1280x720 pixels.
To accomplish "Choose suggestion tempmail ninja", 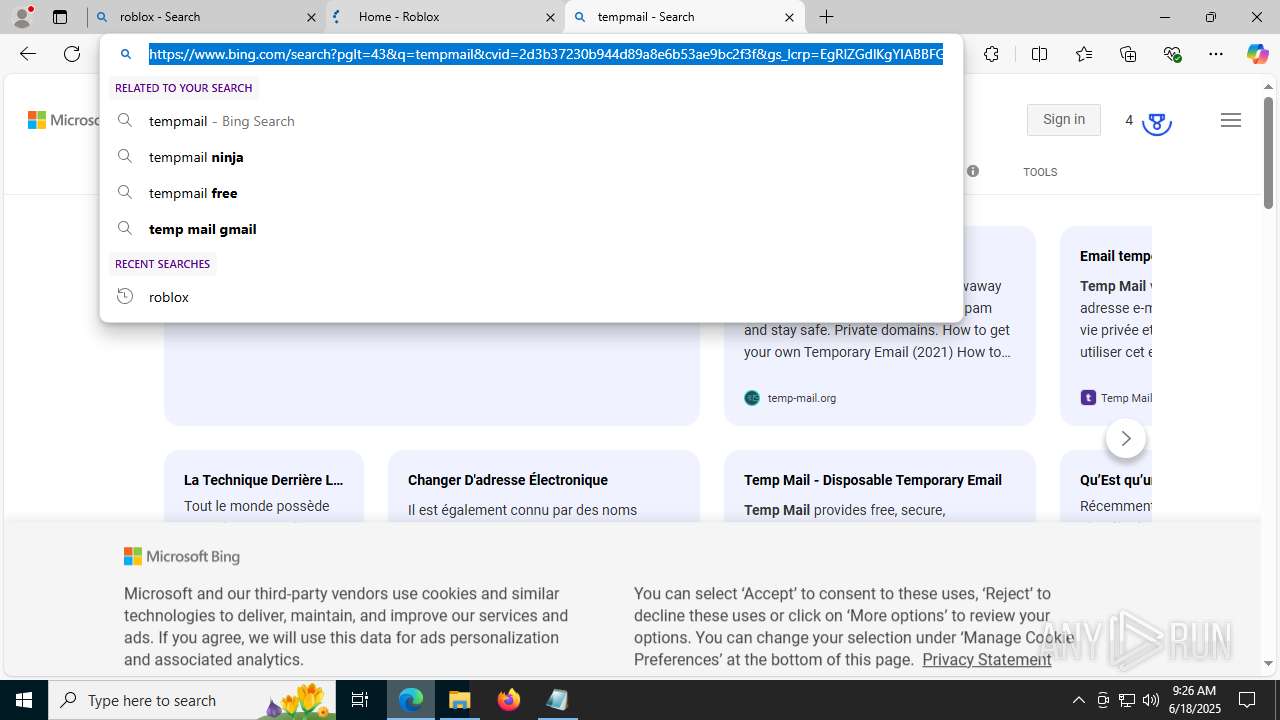I will (x=531, y=156).
